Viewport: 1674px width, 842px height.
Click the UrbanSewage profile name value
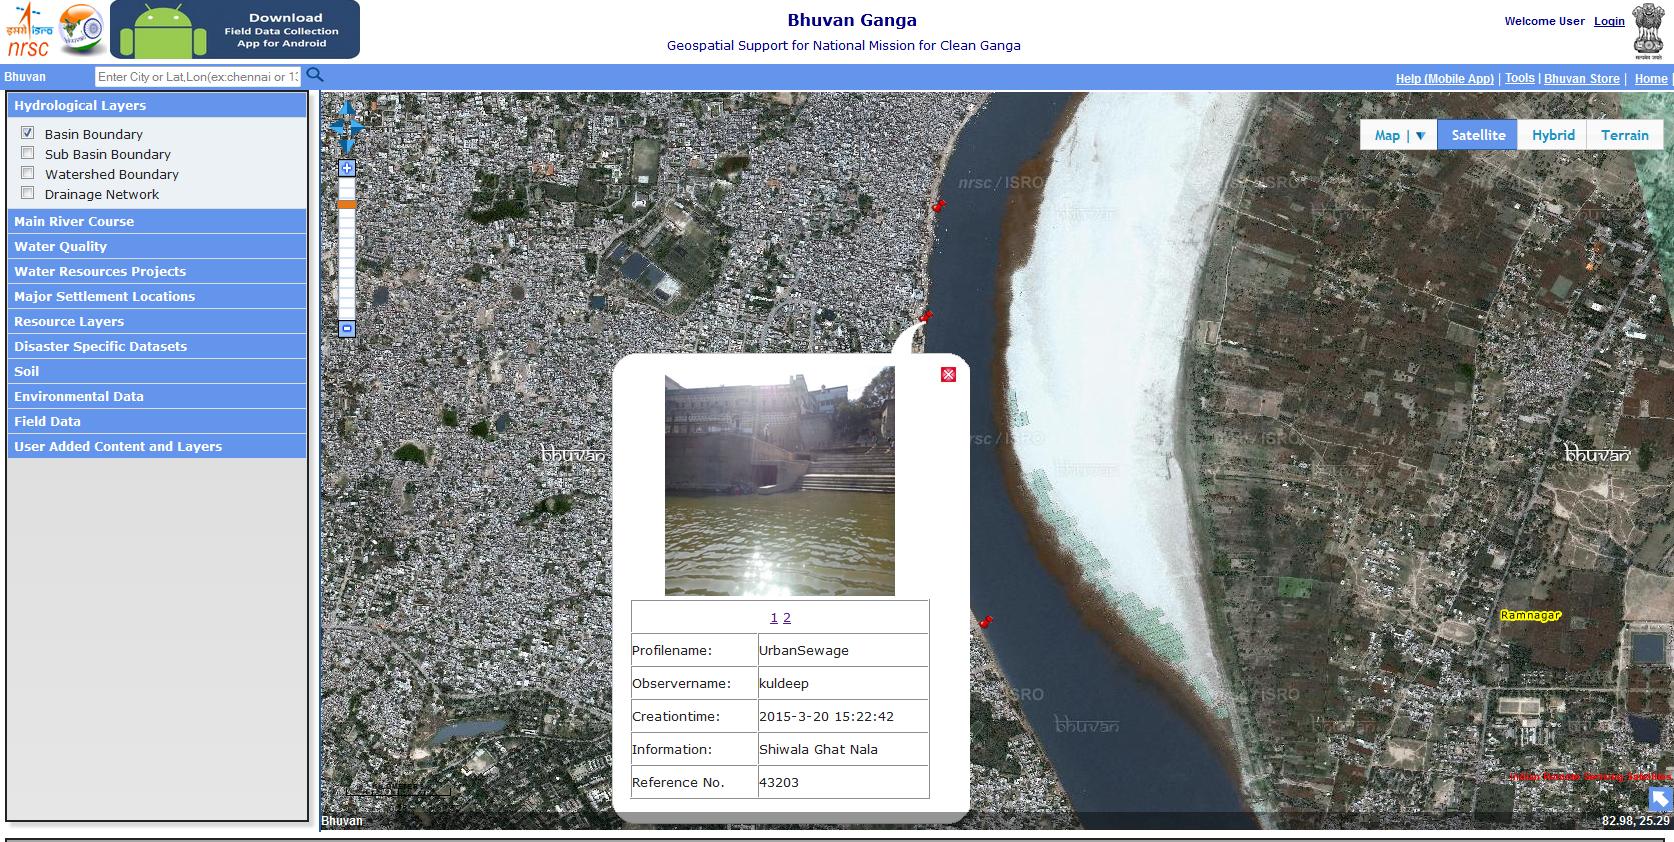tap(804, 650)
